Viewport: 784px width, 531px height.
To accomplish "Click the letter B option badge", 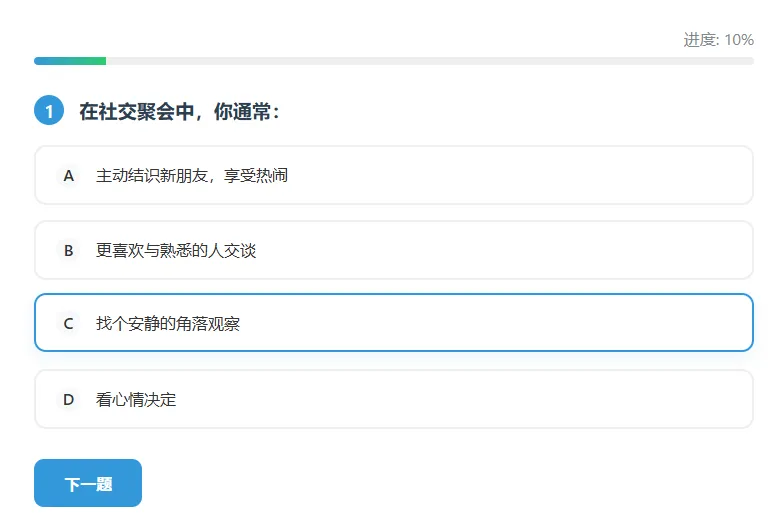I will (69, 251).
